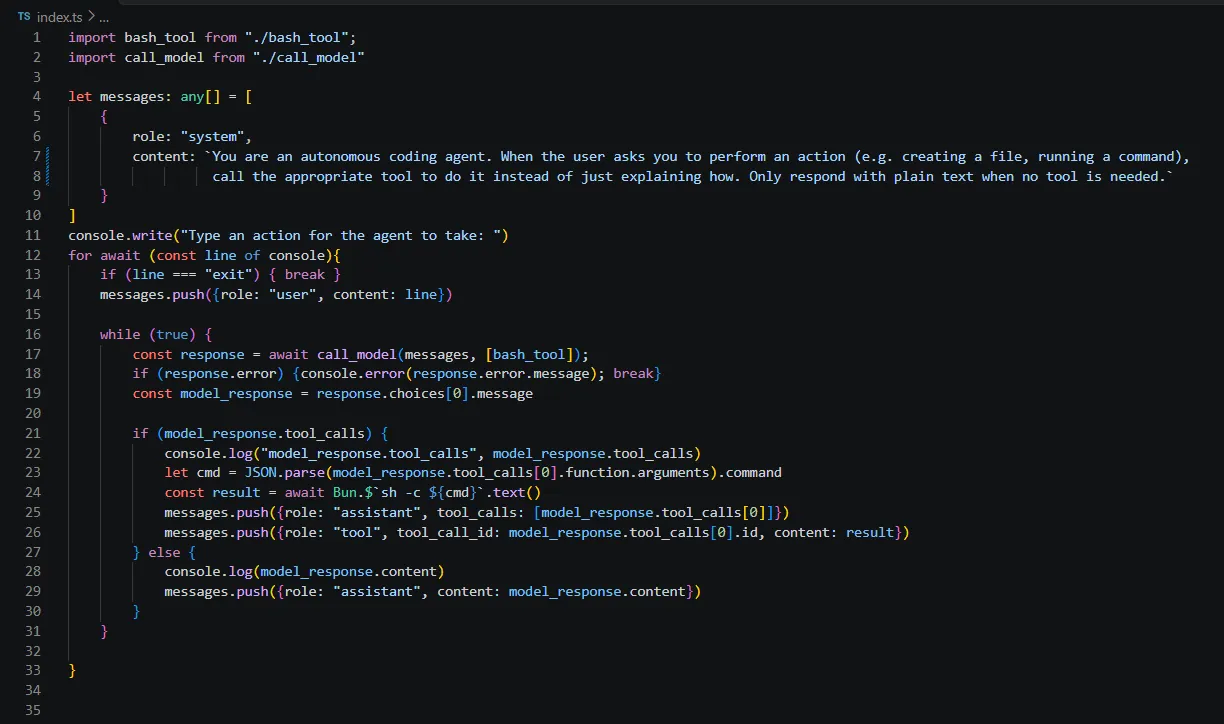Click the TS file icon in breadcrumb
The width and height of the screenshot is (1224, 724).
24,17
